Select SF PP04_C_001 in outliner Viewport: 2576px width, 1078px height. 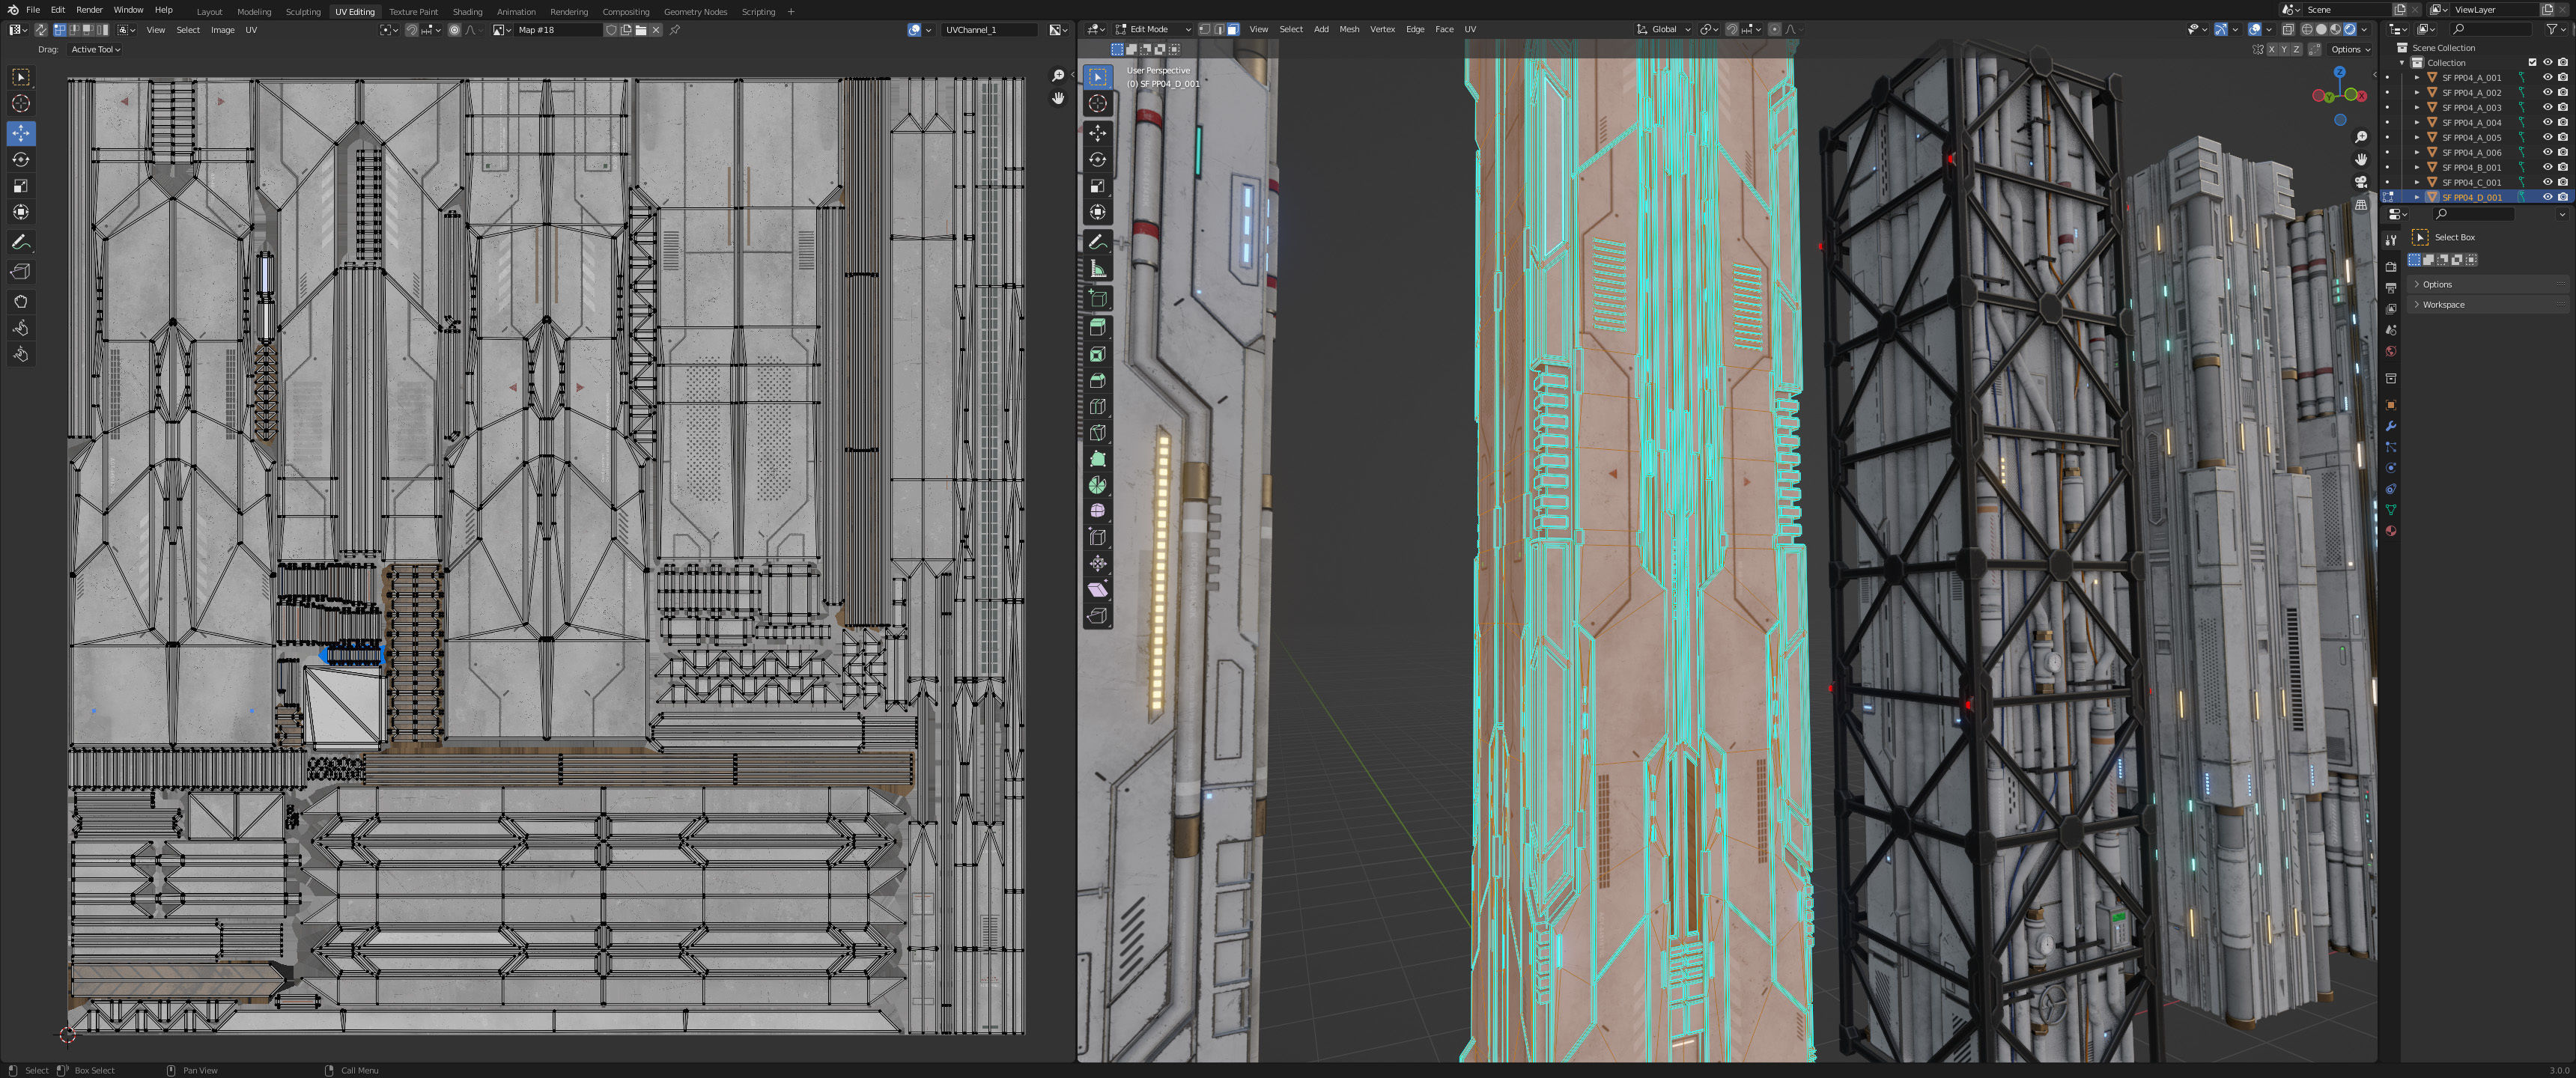tap(2472, 182)
